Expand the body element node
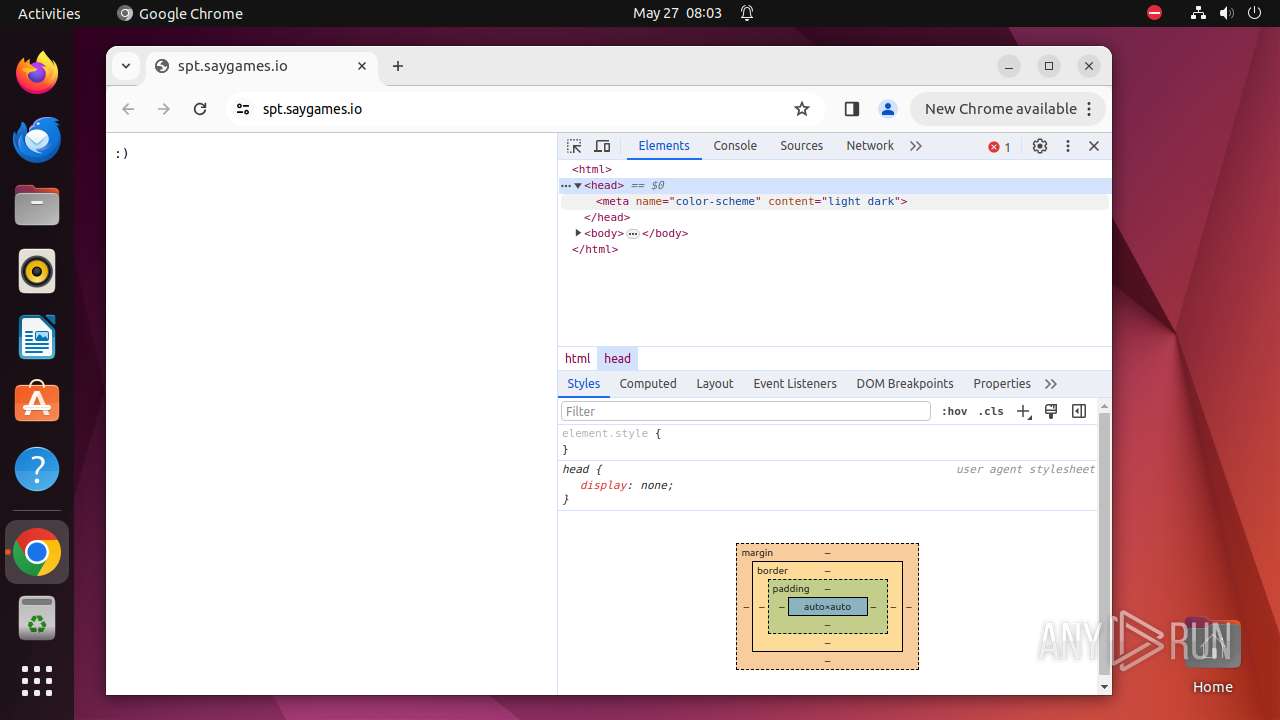The image size is (1280, 720). [578, 233]
